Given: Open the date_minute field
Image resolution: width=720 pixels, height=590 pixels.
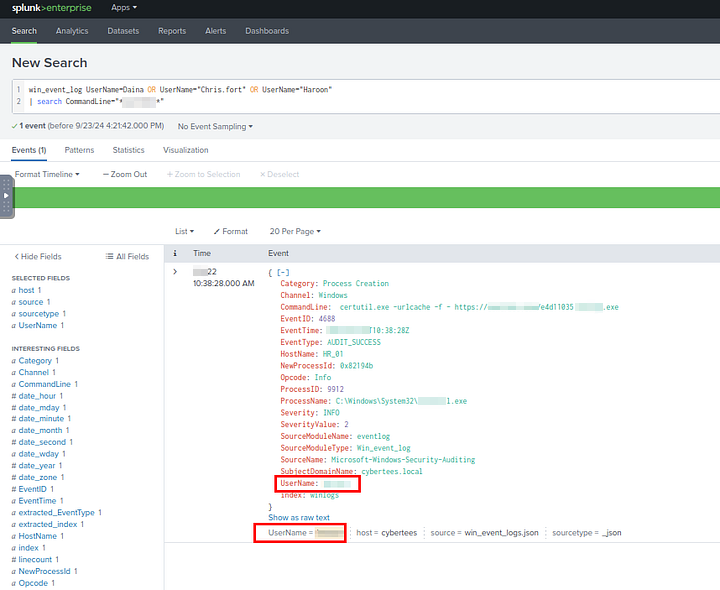Looking at the screenshot, I should coord(41,419).
